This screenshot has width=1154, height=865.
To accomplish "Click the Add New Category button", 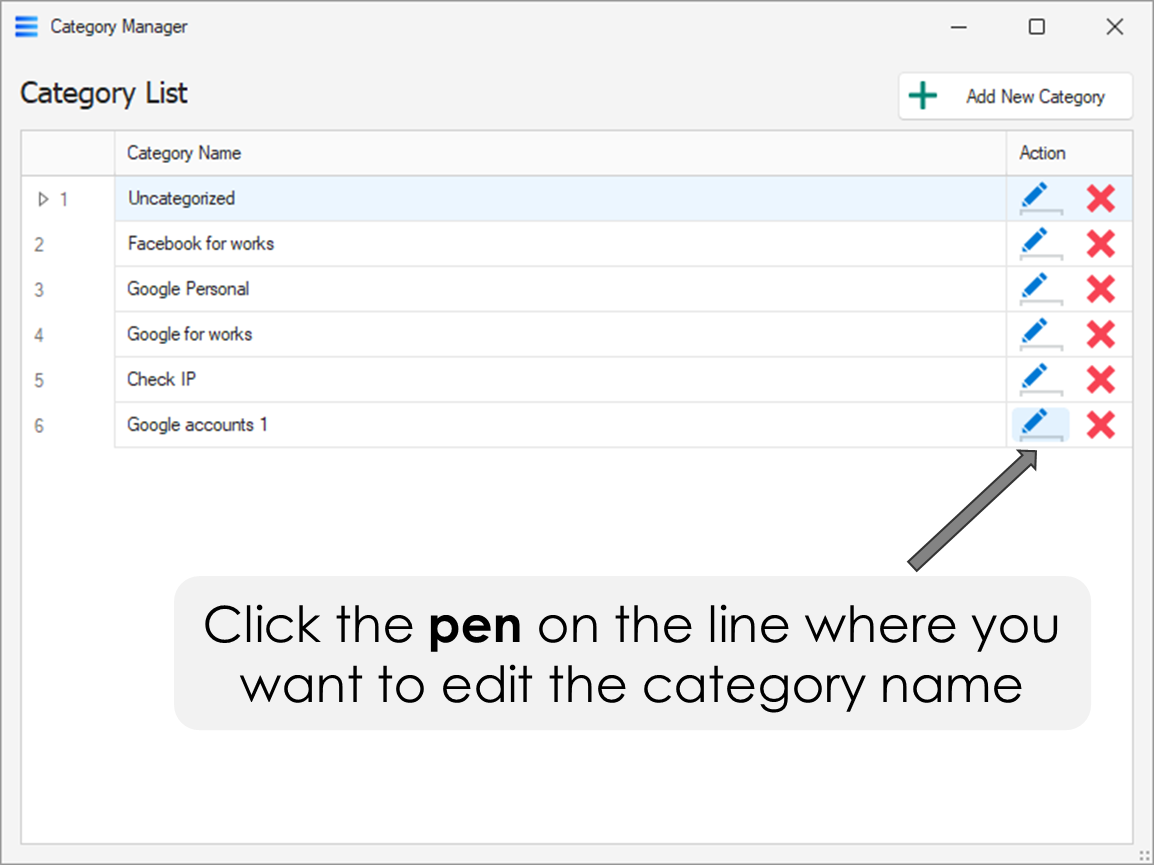I will pyautogui.click(x=1015, y=97).
